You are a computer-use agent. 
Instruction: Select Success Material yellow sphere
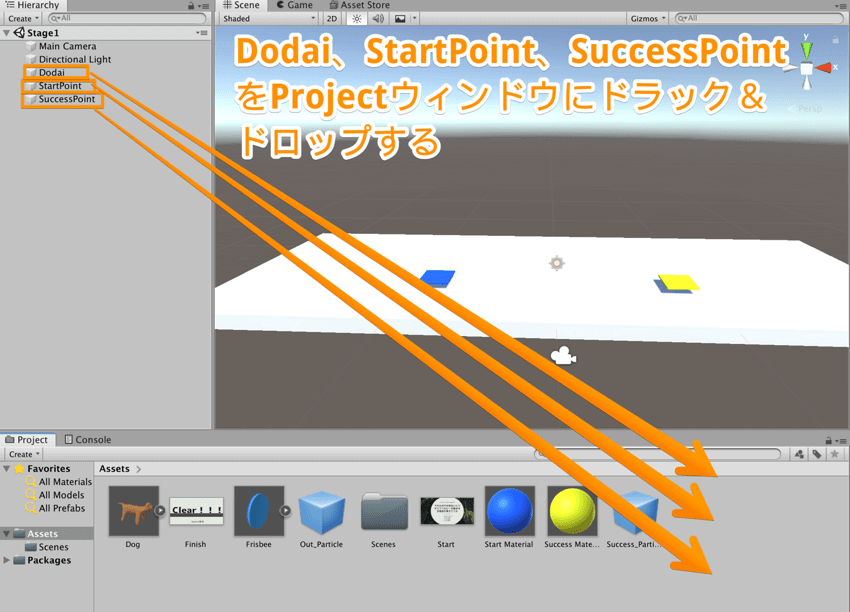click(572, 511)
